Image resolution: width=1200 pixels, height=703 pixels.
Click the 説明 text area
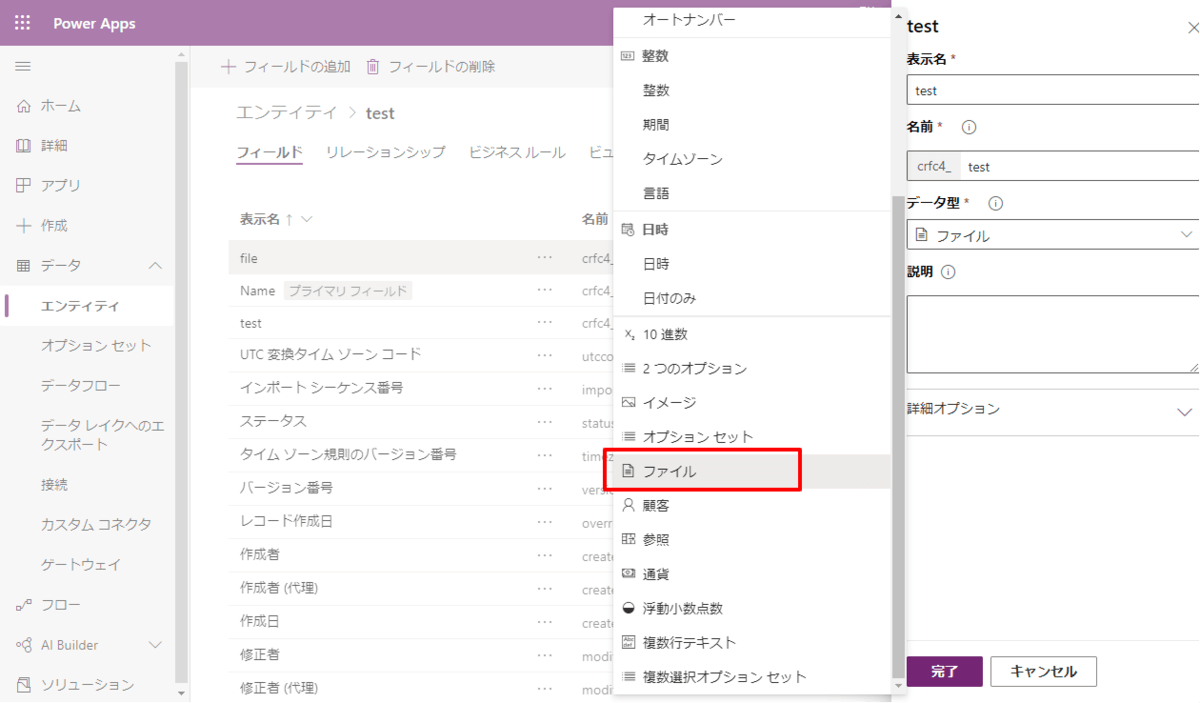pos(1053,335)
